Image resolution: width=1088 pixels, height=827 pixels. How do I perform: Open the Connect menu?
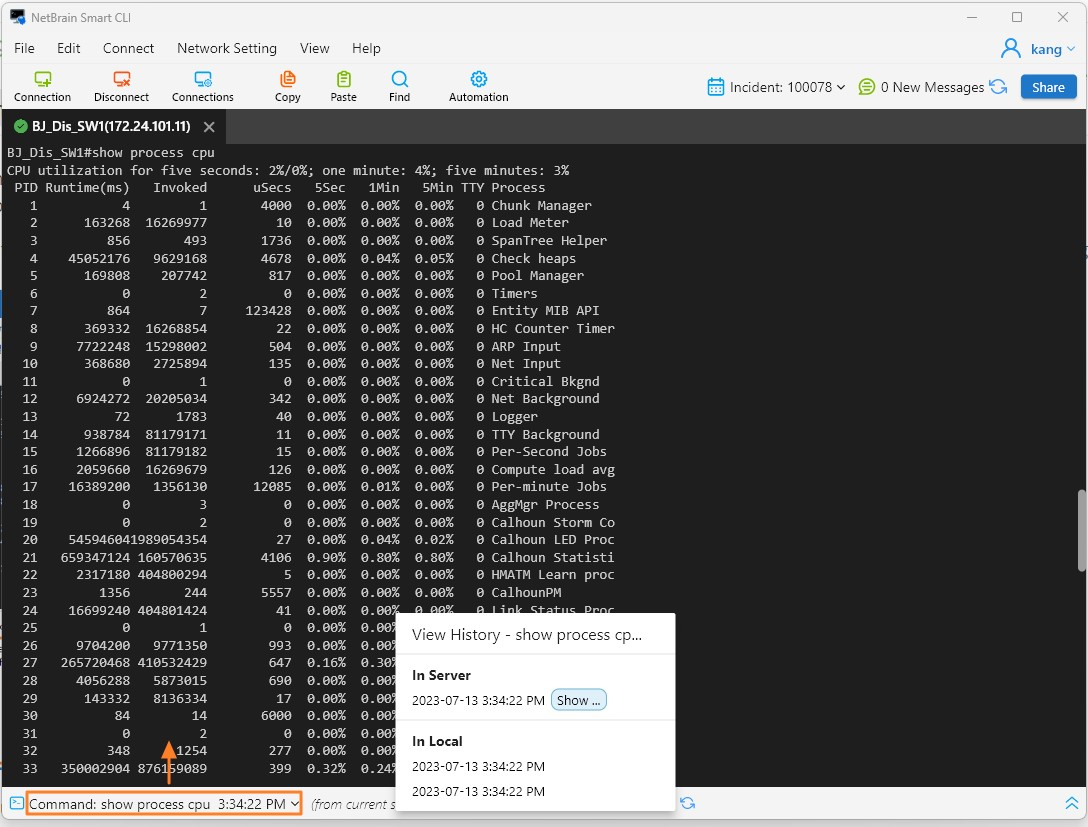point(128,48)
